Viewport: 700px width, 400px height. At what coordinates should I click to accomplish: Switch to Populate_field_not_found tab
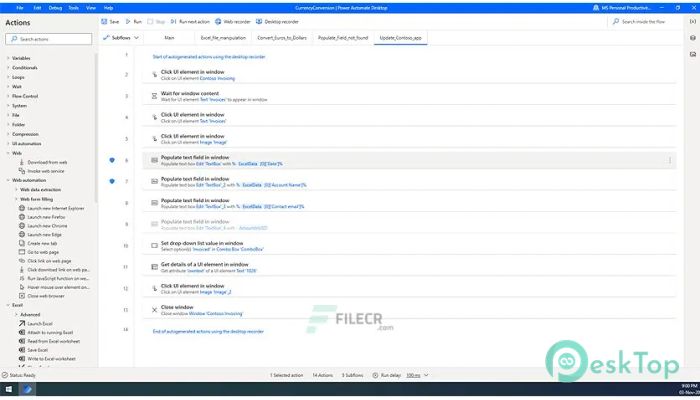tap(343, 38)
